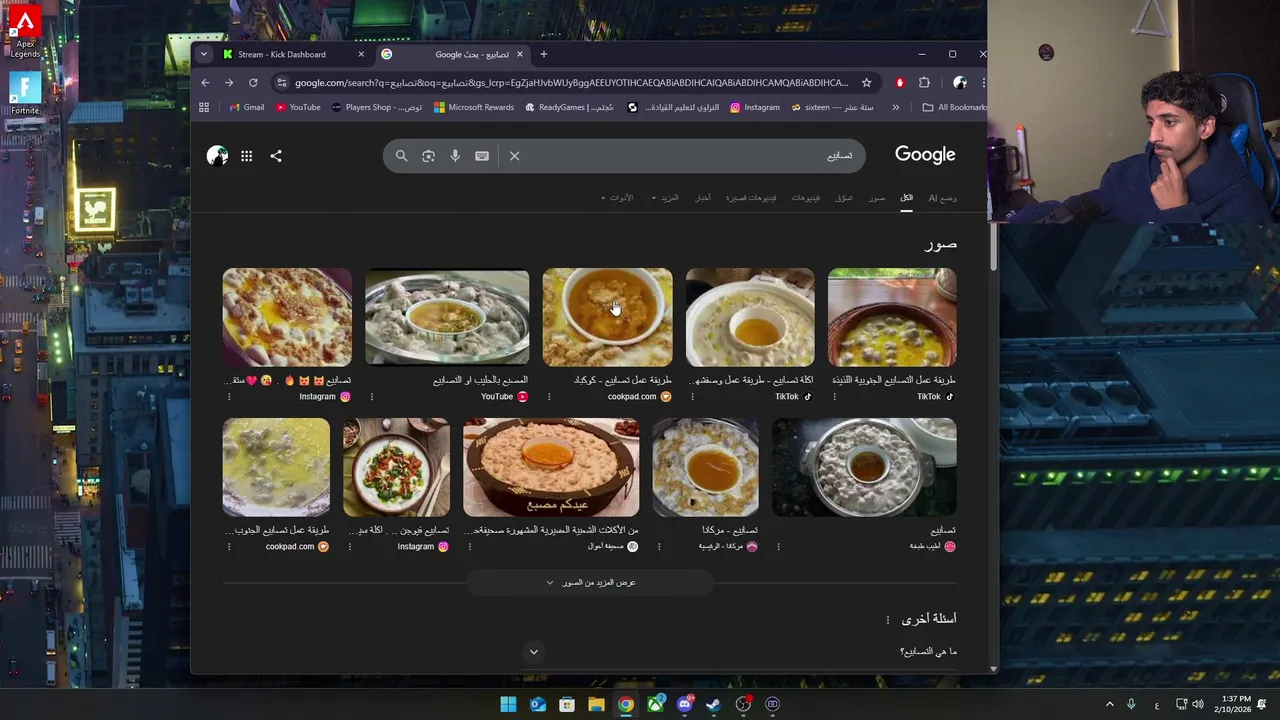Screen dimensions: 1280x720
Task: Select the أخبار news search tab
Action: pos(703,198)
